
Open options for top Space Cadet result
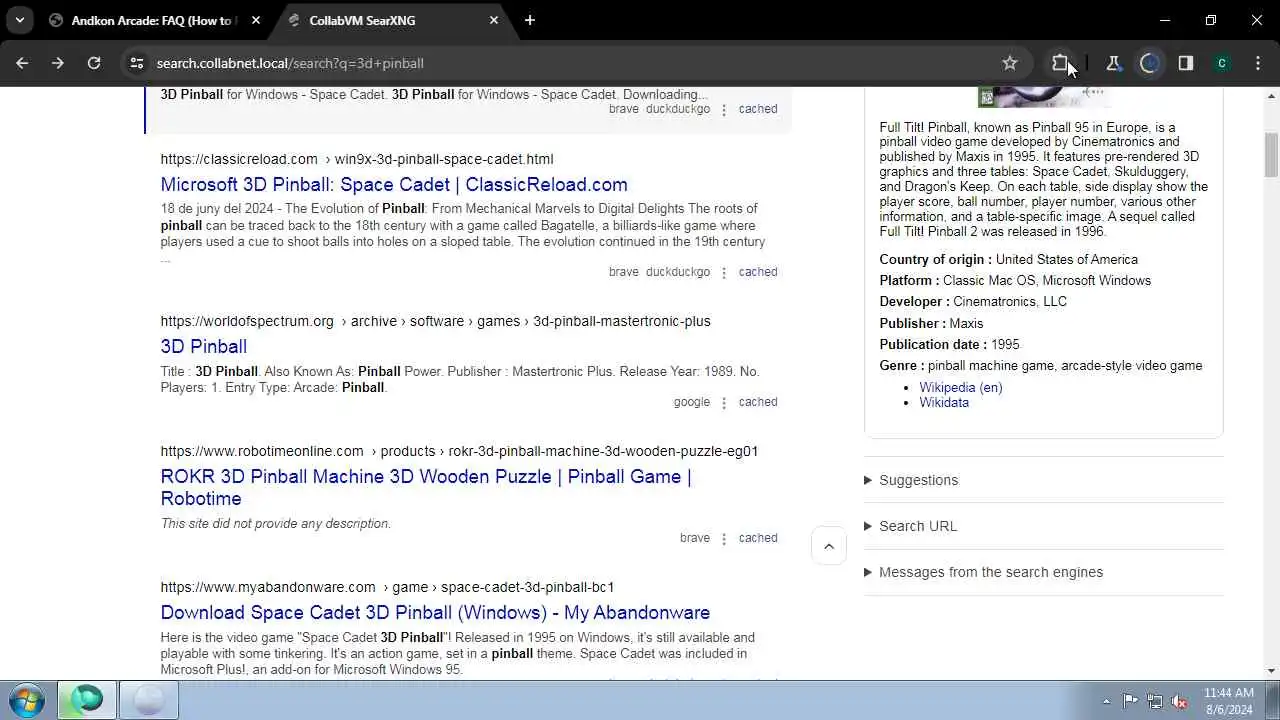point(724,110)
